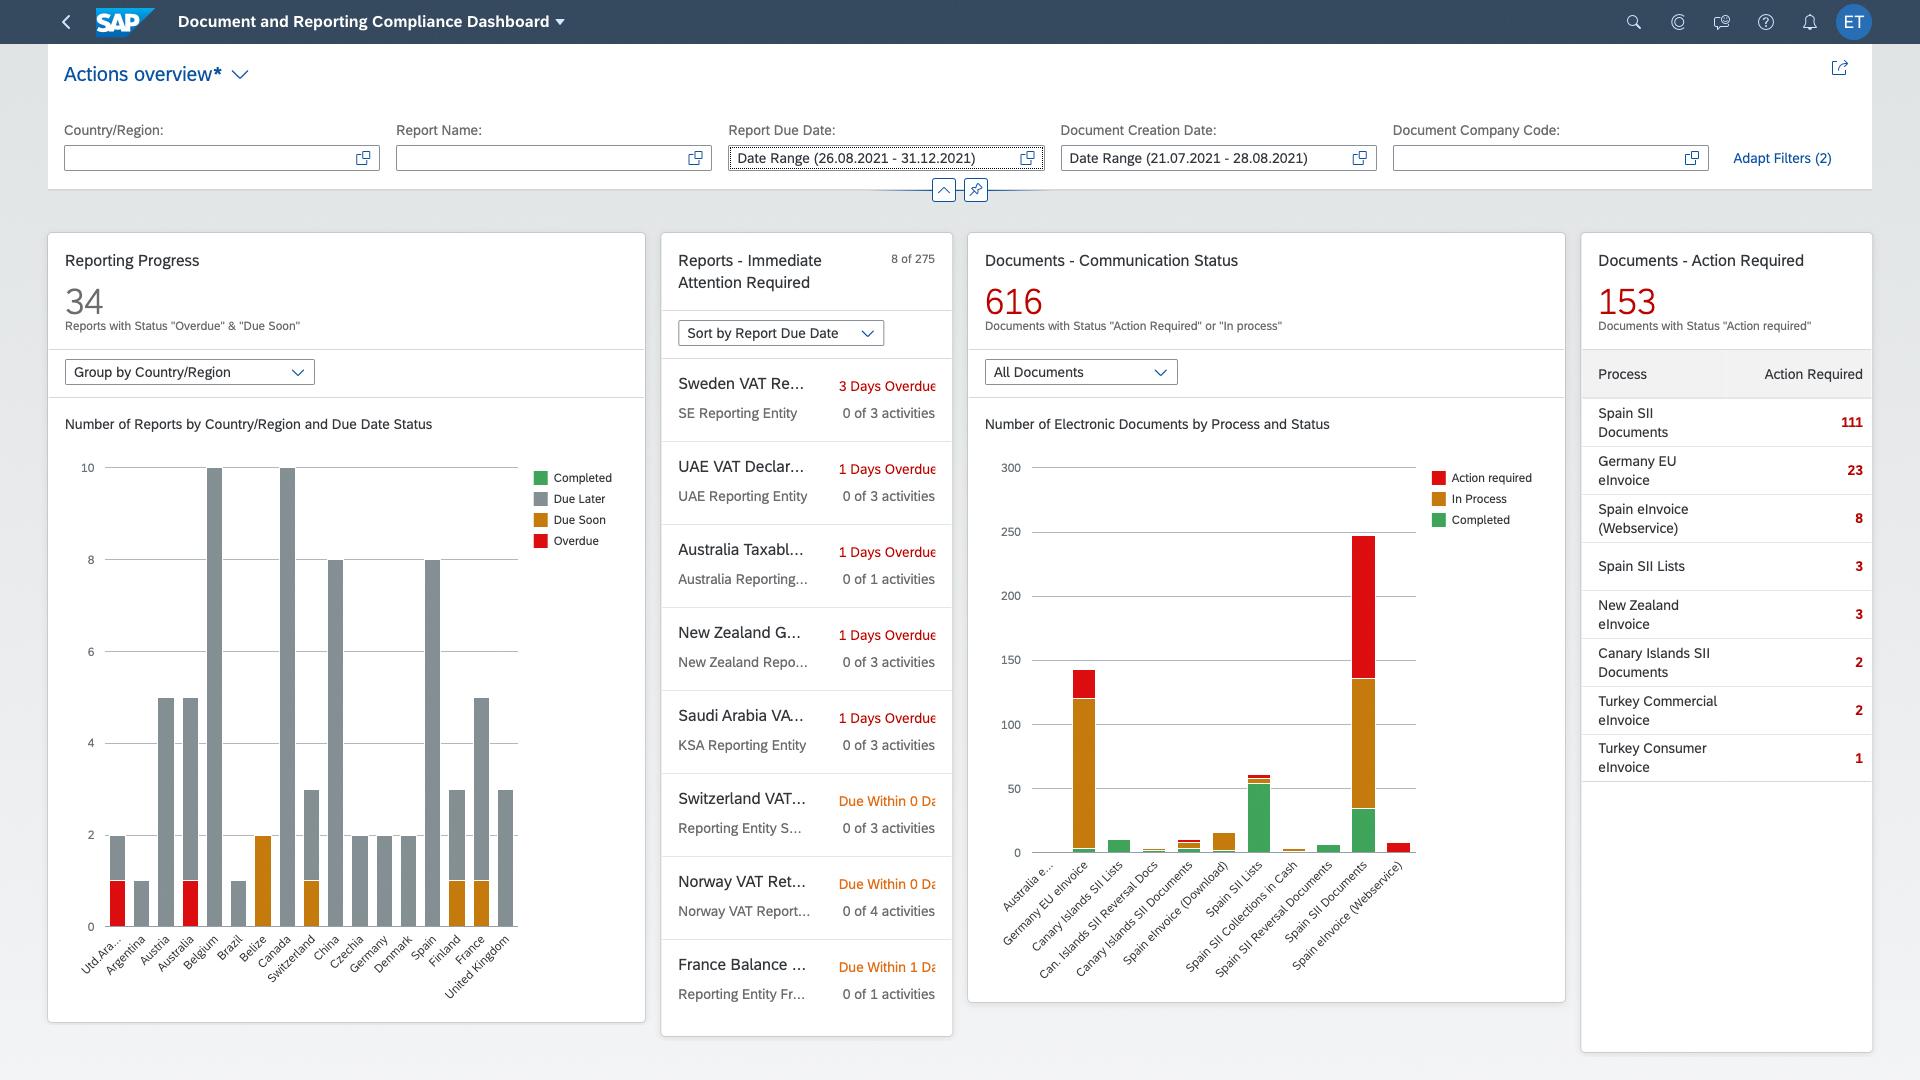Viewport: 1920px width, 1080px height.
Task: Click Adapt Filters (2) link
Action: point(1781,158)
